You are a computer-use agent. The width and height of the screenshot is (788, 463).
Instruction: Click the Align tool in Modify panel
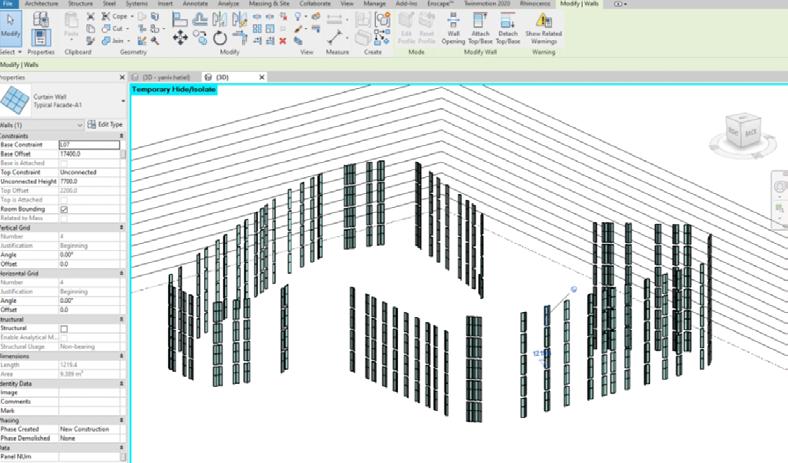tap(179, 20)
